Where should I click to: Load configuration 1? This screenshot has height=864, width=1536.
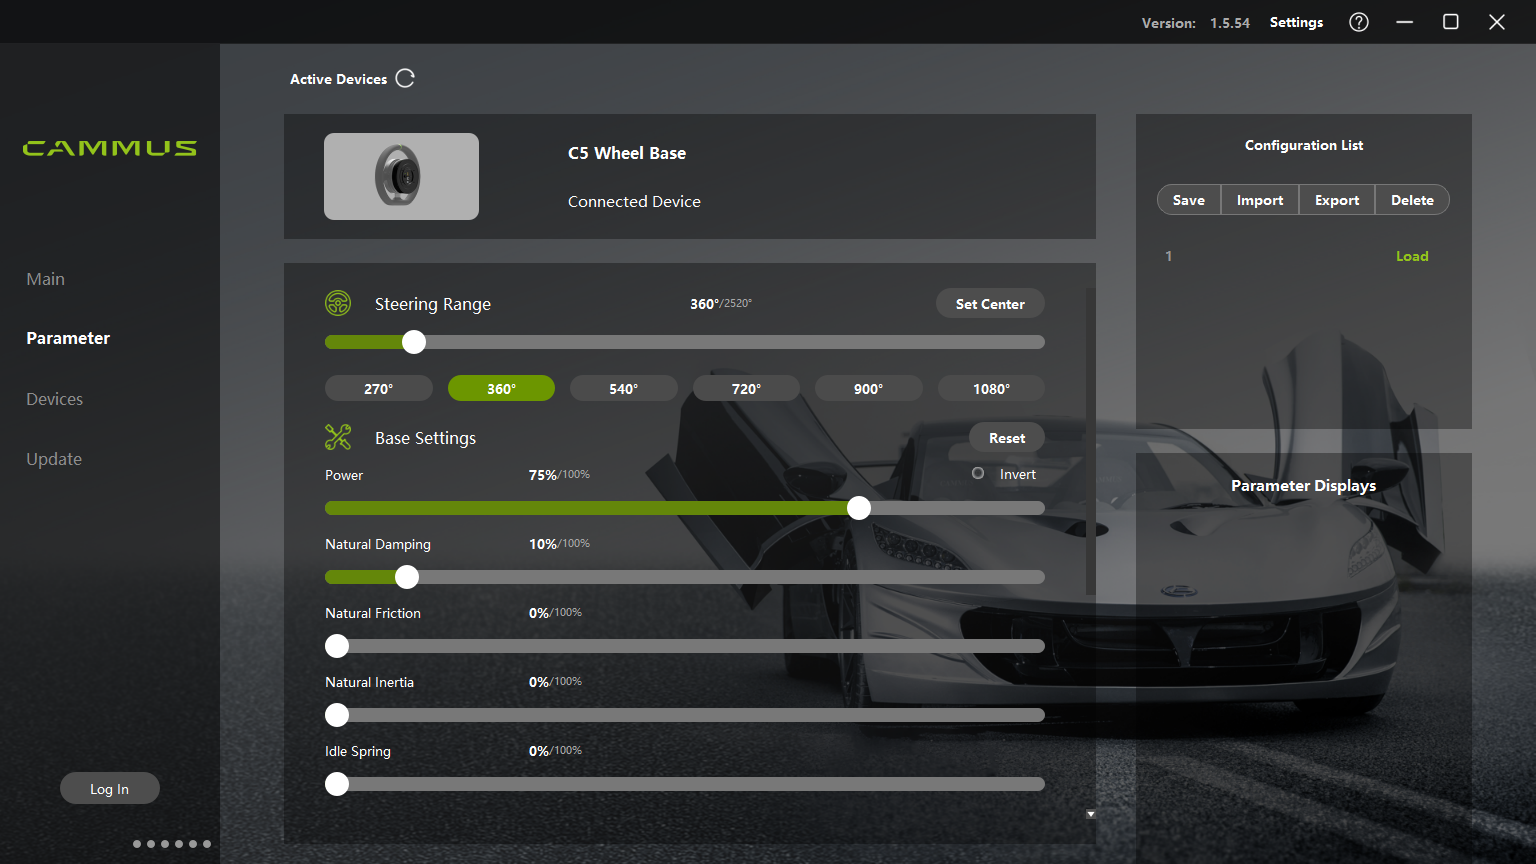click(x=1412, y=256)
